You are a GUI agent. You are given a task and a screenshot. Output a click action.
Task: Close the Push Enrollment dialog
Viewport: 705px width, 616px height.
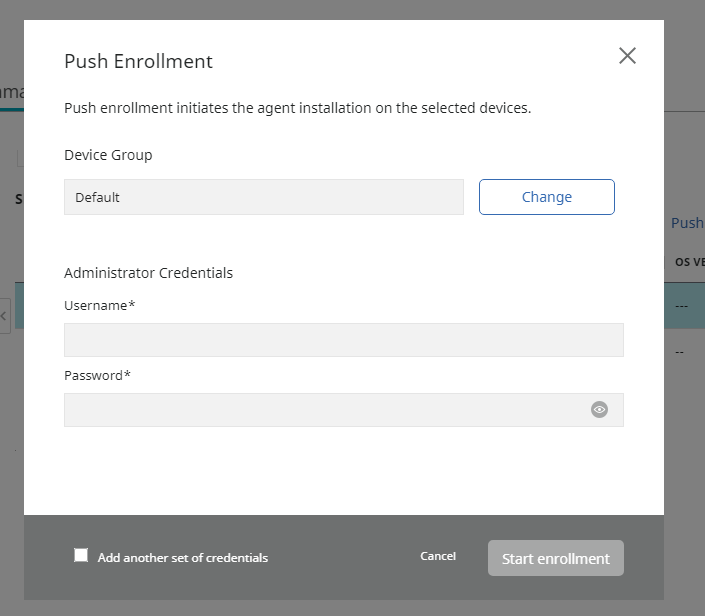pos(627,56)
